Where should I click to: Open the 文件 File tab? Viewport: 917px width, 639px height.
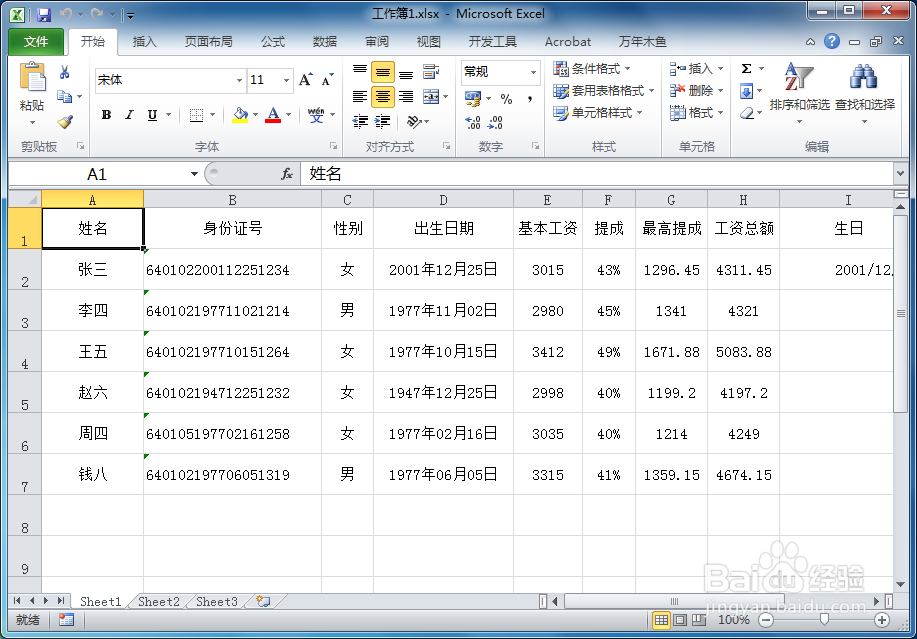36,42
